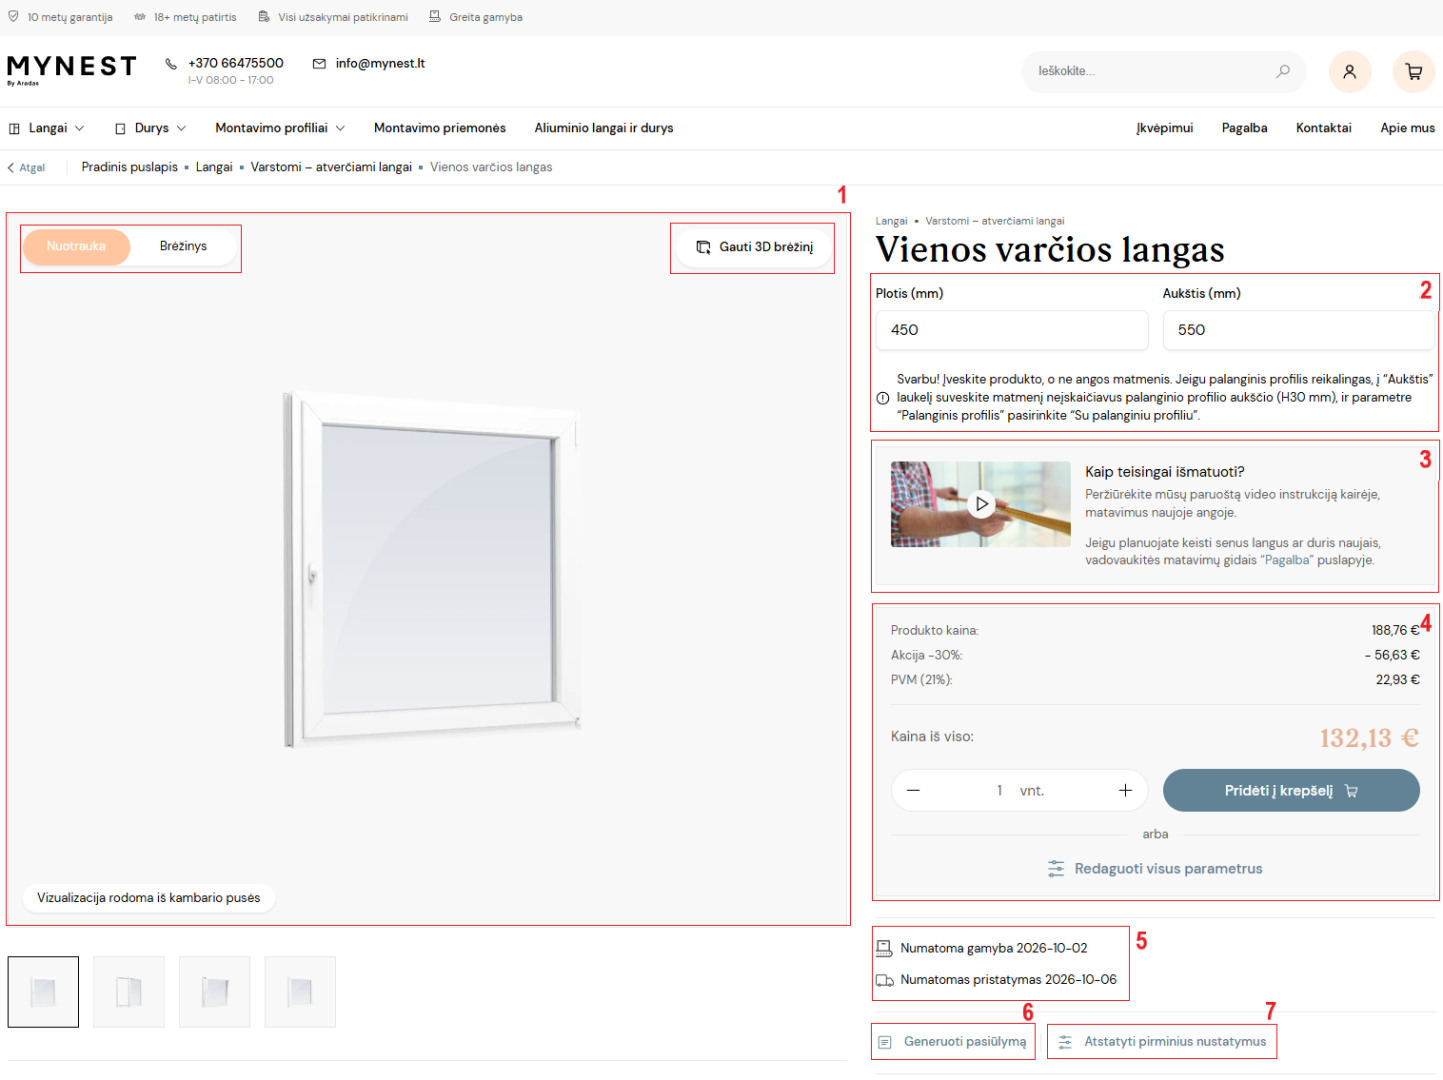Decrease quantity with the minus button
1443x1080 pixels.
(913, 790)
